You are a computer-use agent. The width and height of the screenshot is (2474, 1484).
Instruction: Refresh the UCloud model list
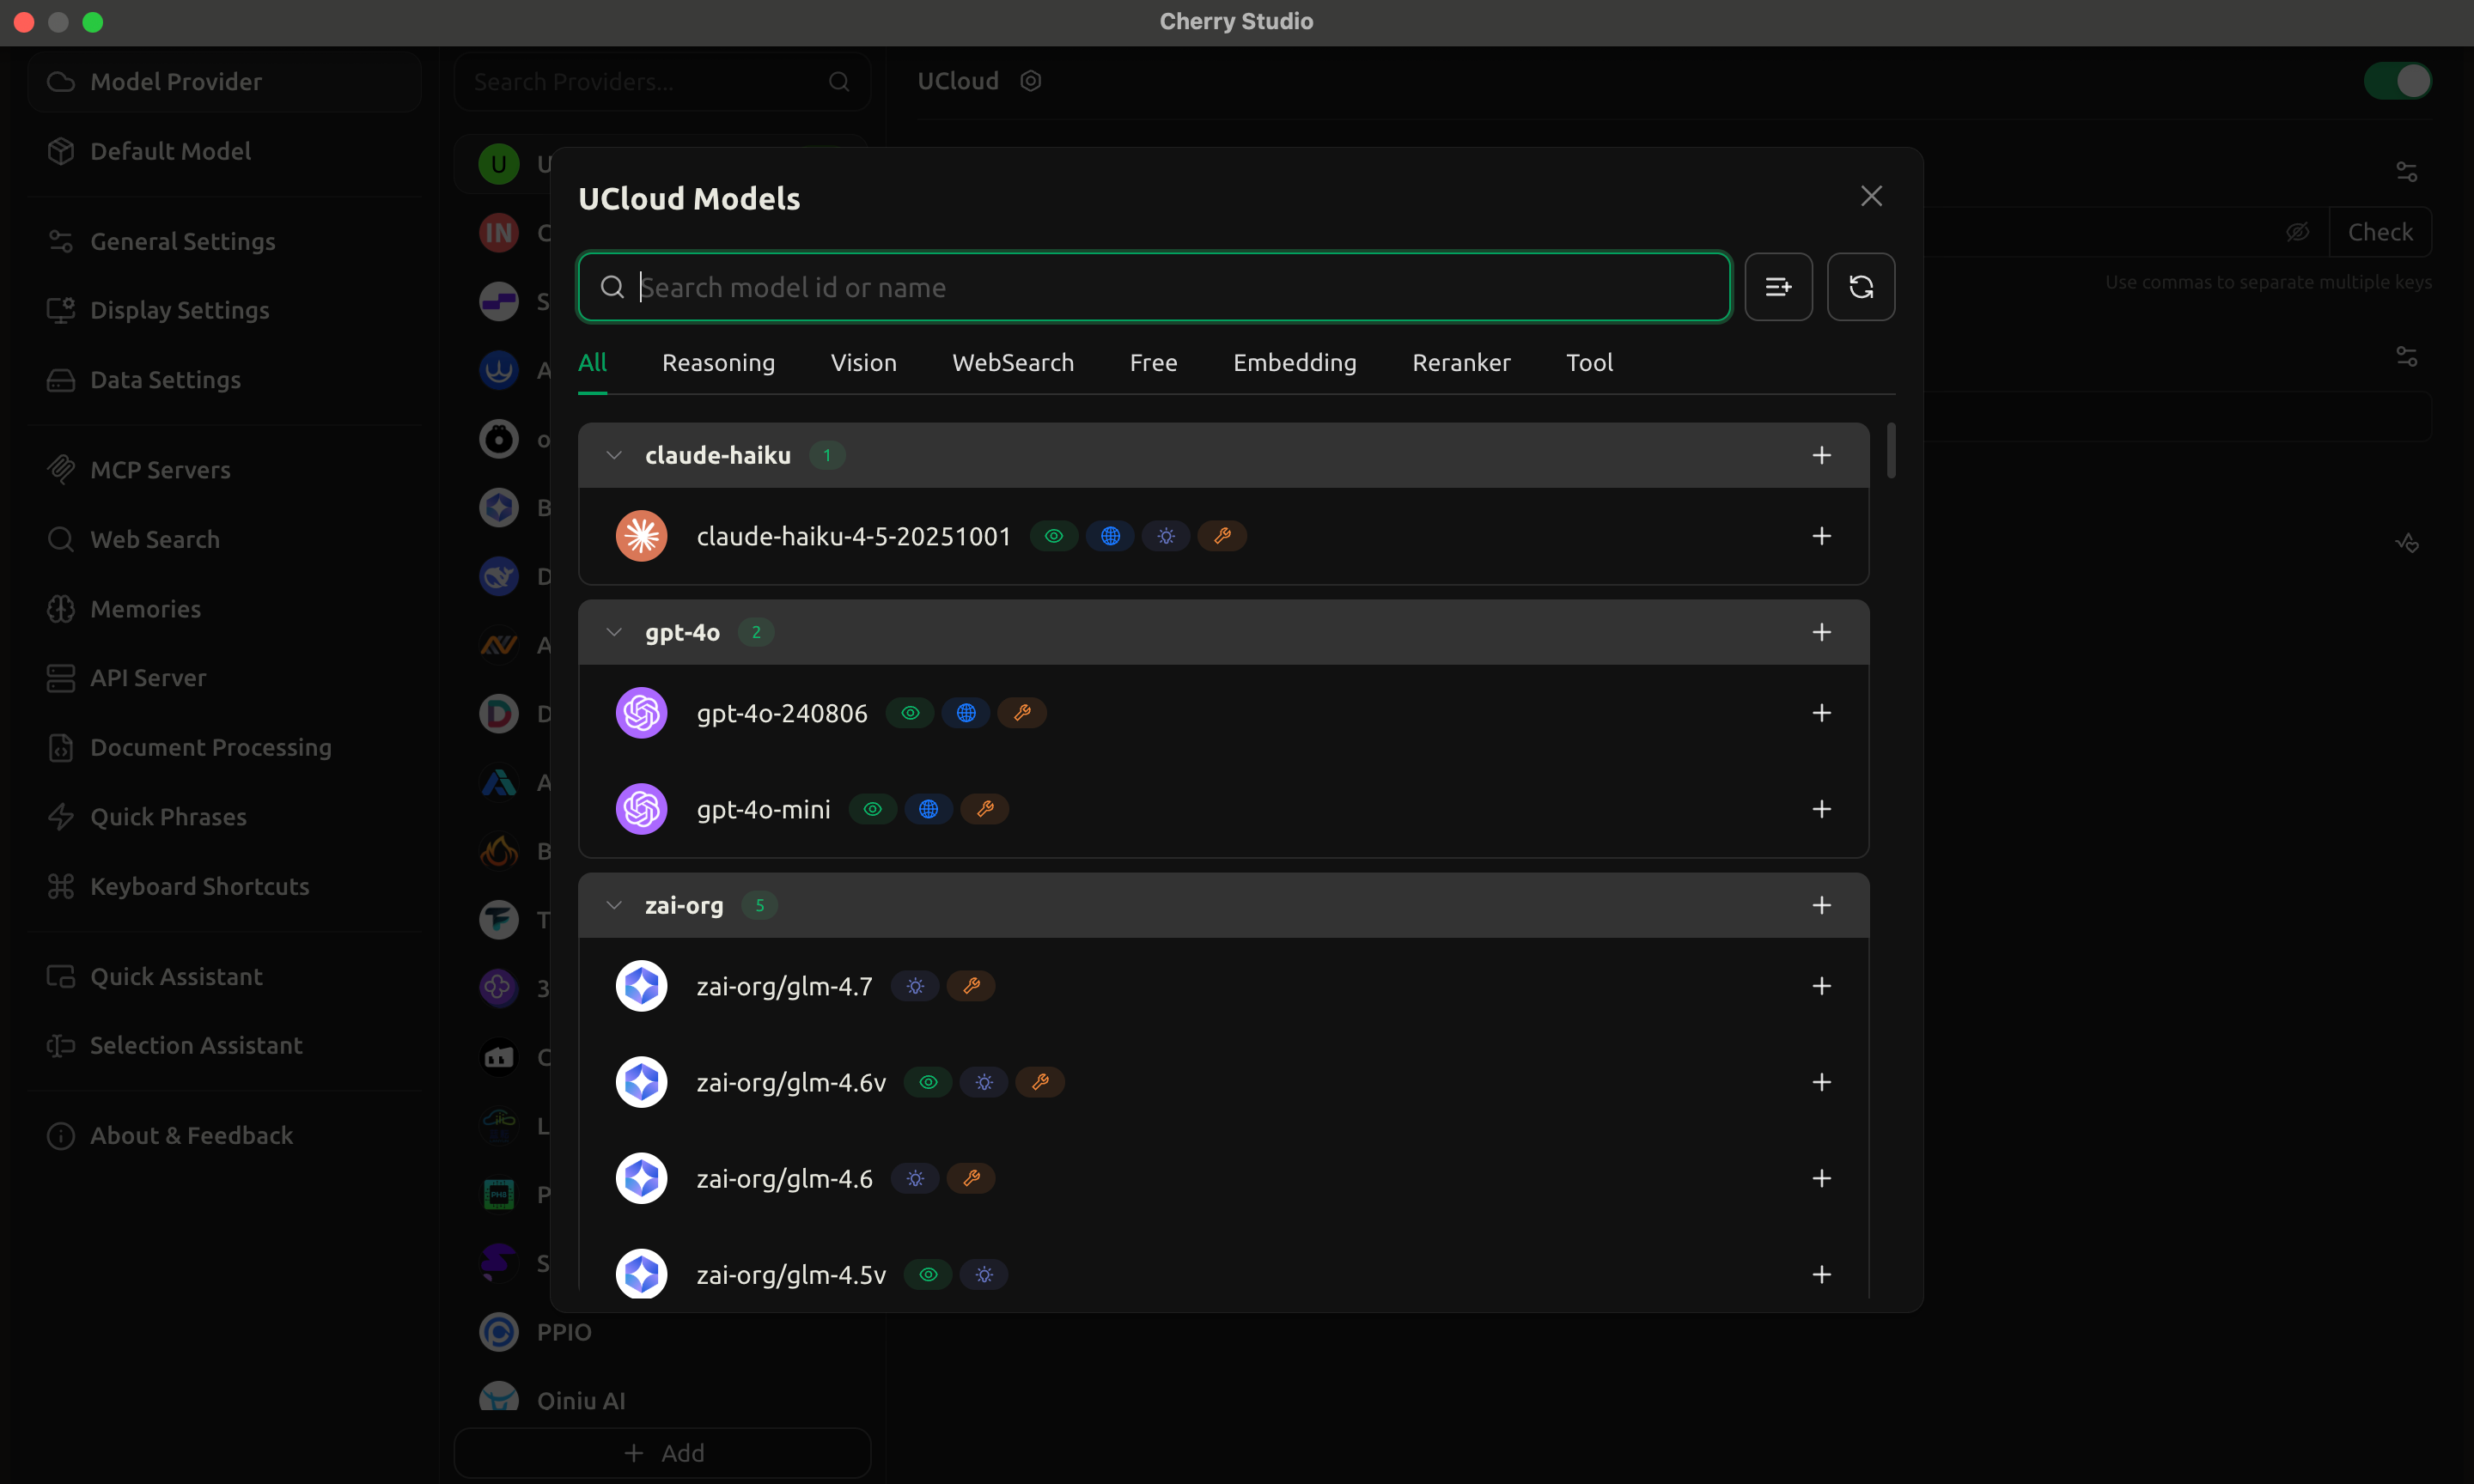coord(1860,287)
